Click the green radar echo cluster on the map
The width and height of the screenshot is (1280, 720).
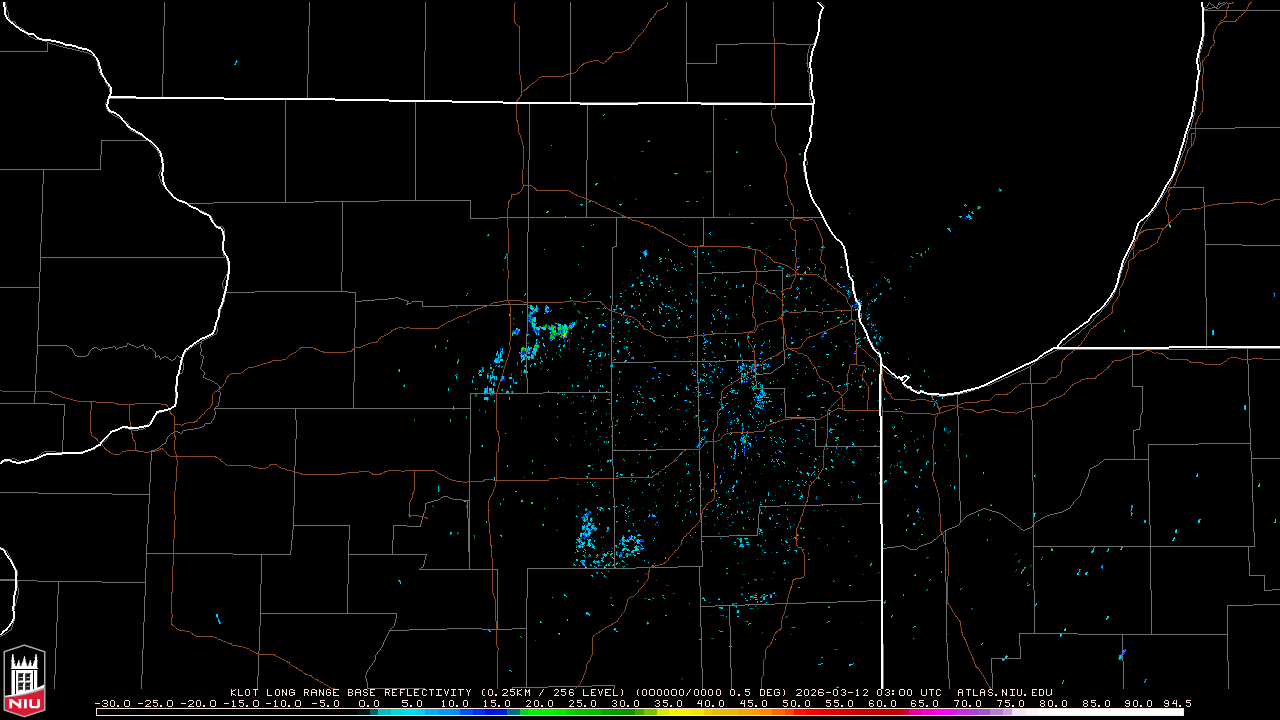click(555, 330)
